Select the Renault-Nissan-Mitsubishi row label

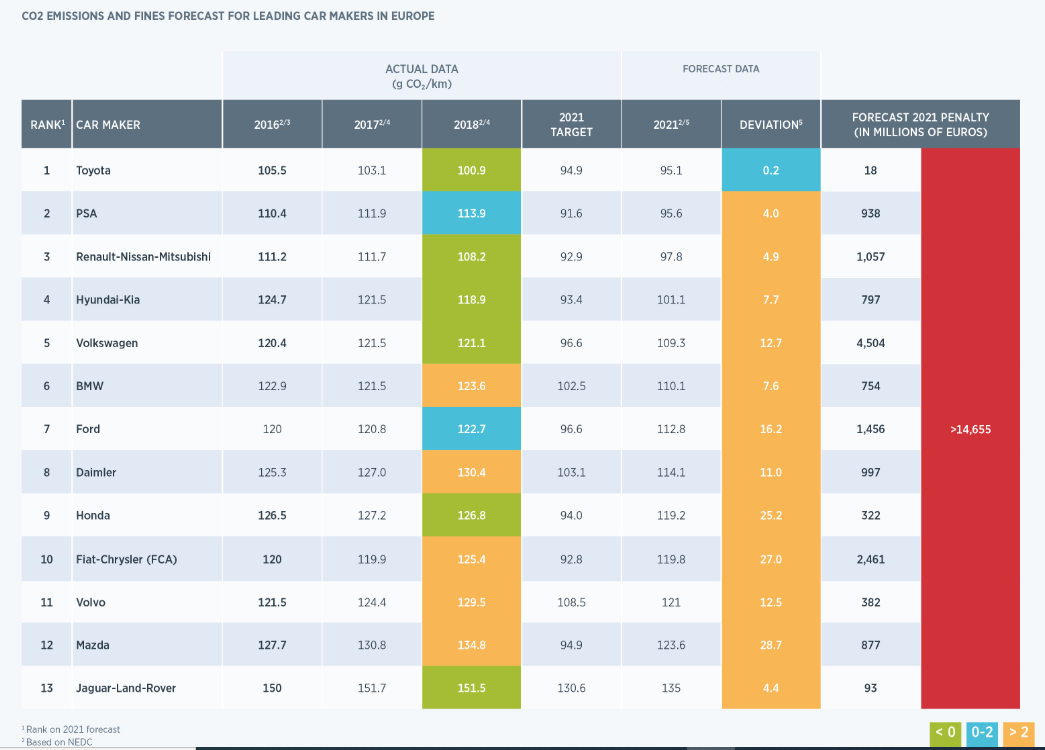click(143, 257)
